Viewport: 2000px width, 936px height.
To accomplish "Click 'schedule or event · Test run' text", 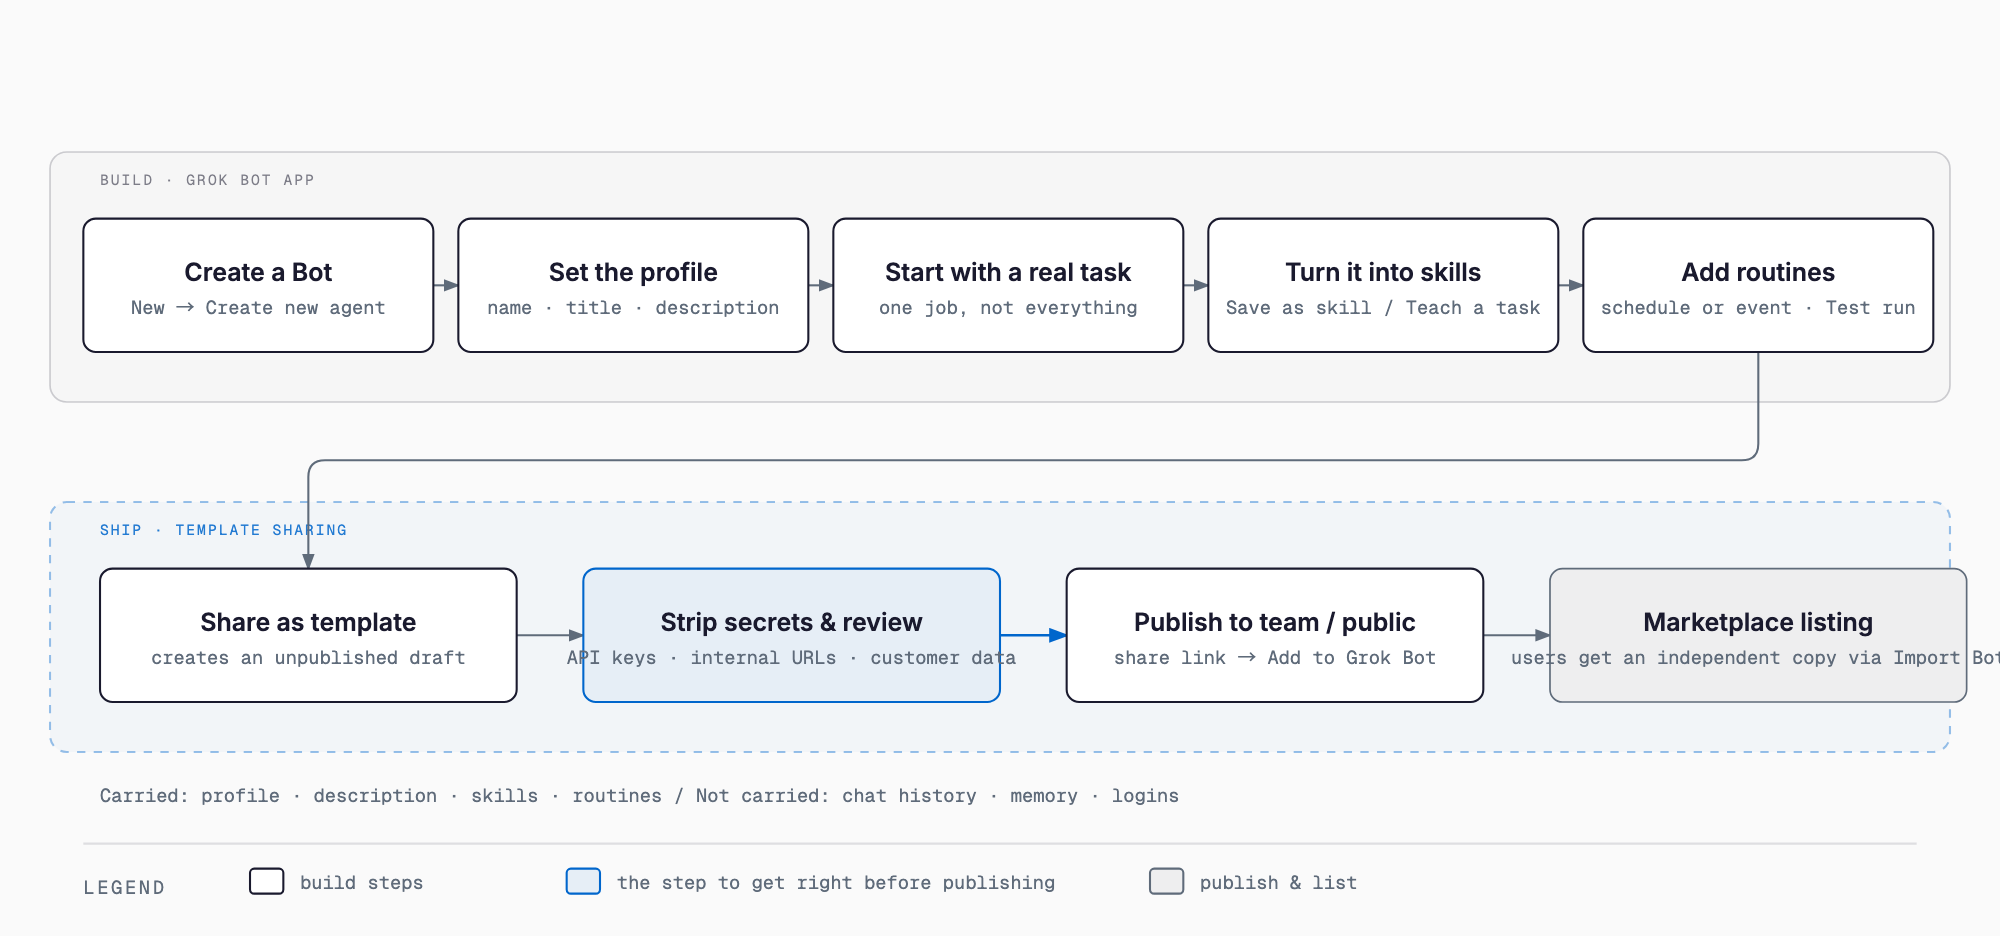I will [x=1758, y=308].
